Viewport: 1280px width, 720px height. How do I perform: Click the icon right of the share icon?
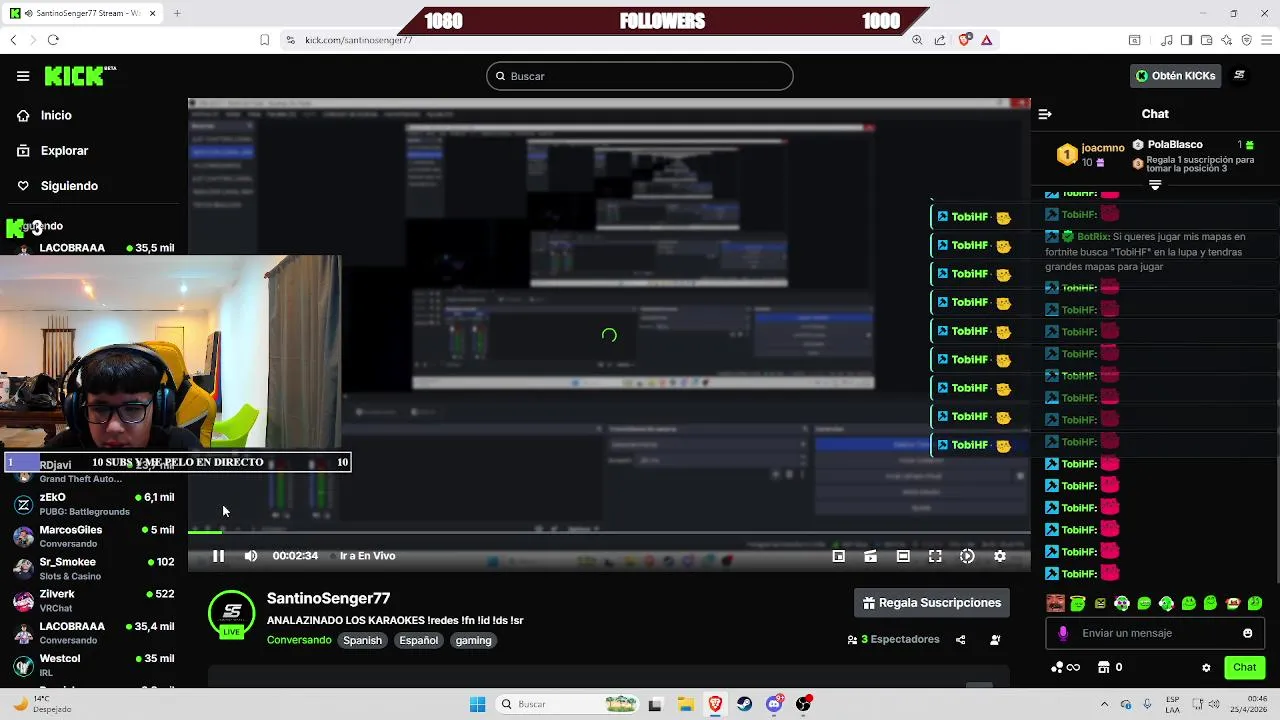point(995,640)
